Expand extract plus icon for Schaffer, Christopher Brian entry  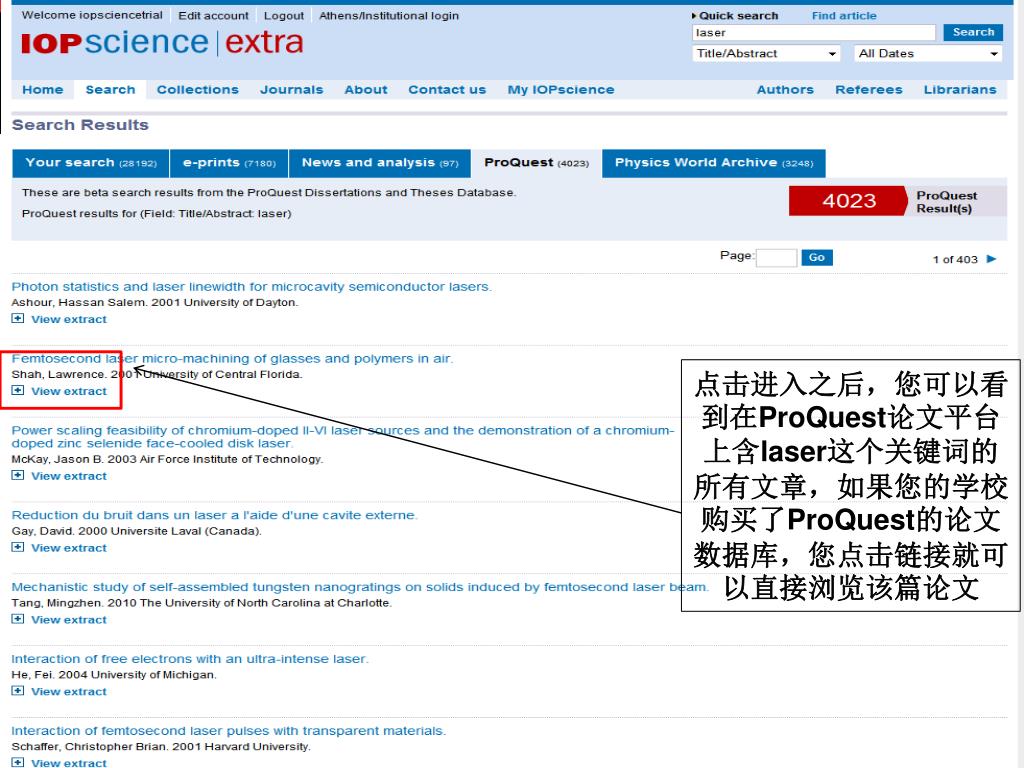pos(18,762)
